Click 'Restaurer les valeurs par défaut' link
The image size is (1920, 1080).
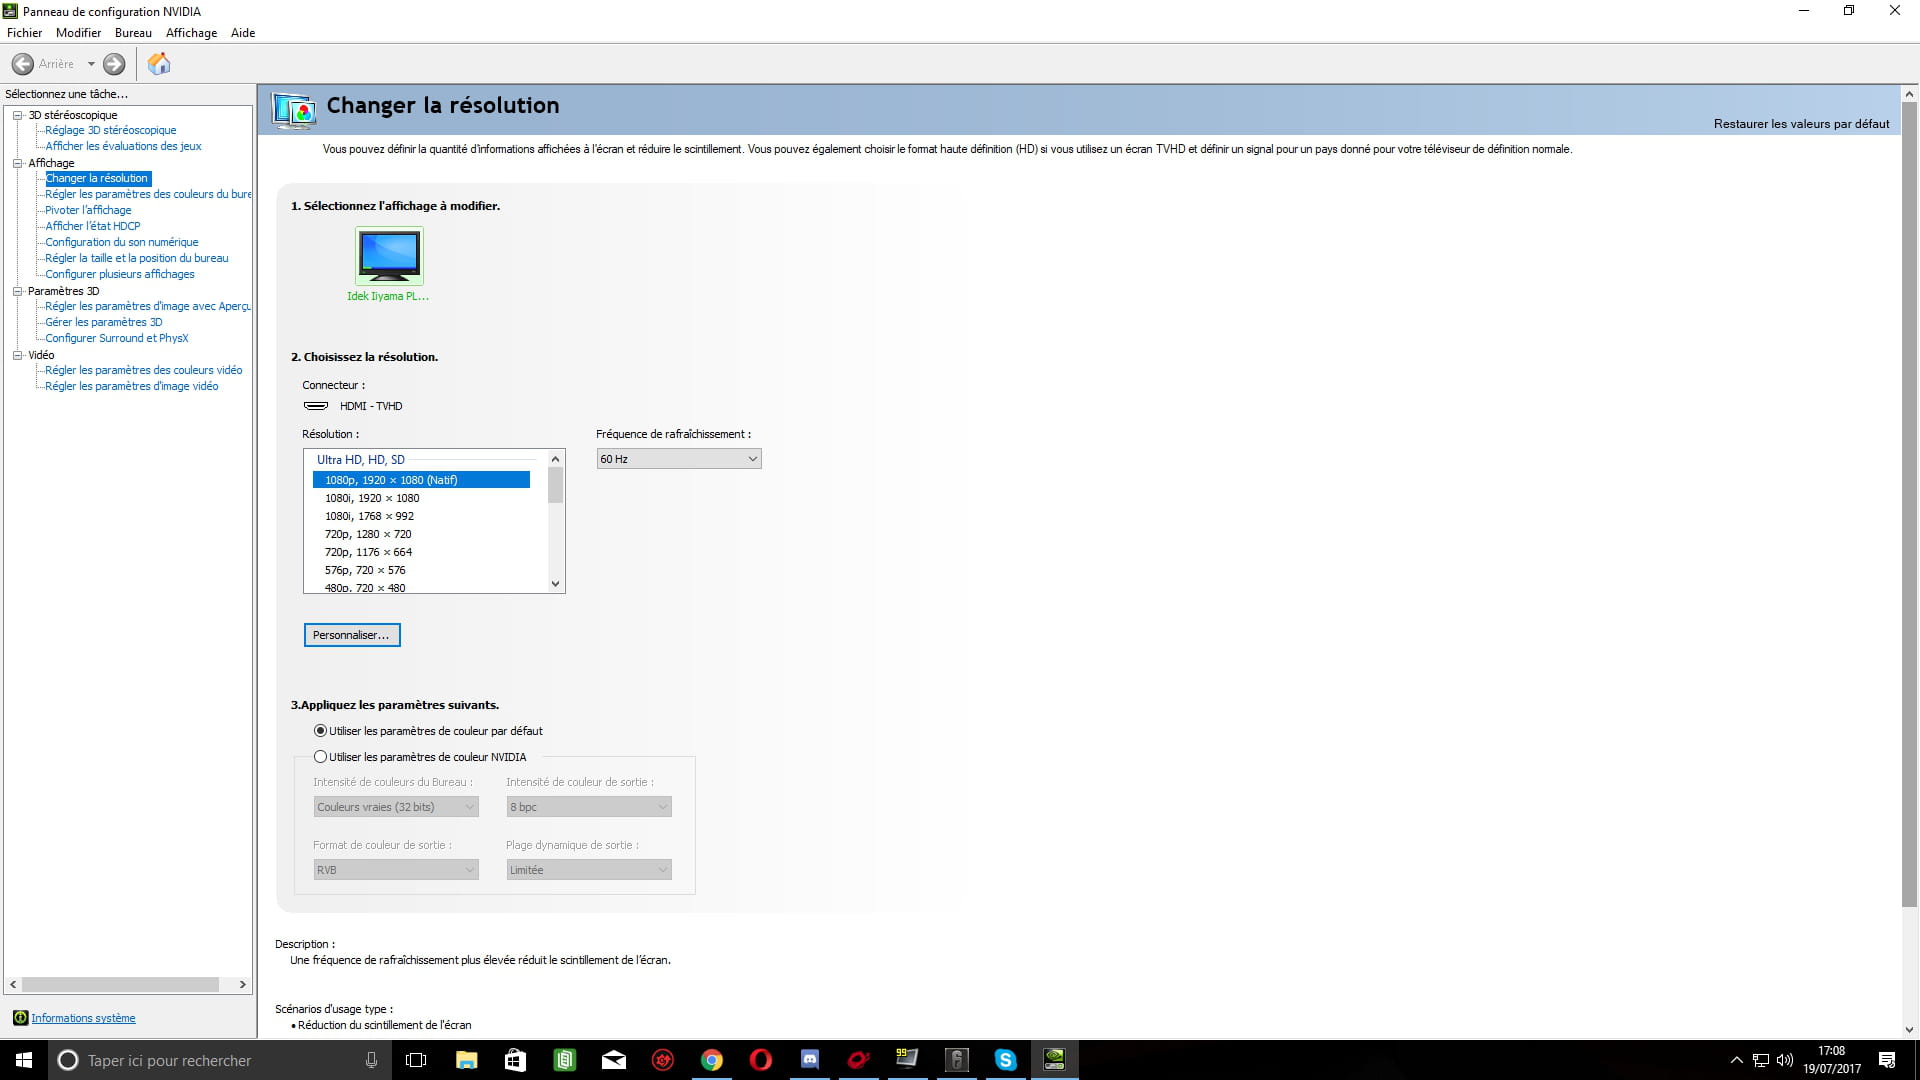pyautogui.click(x=1801, y=124)
